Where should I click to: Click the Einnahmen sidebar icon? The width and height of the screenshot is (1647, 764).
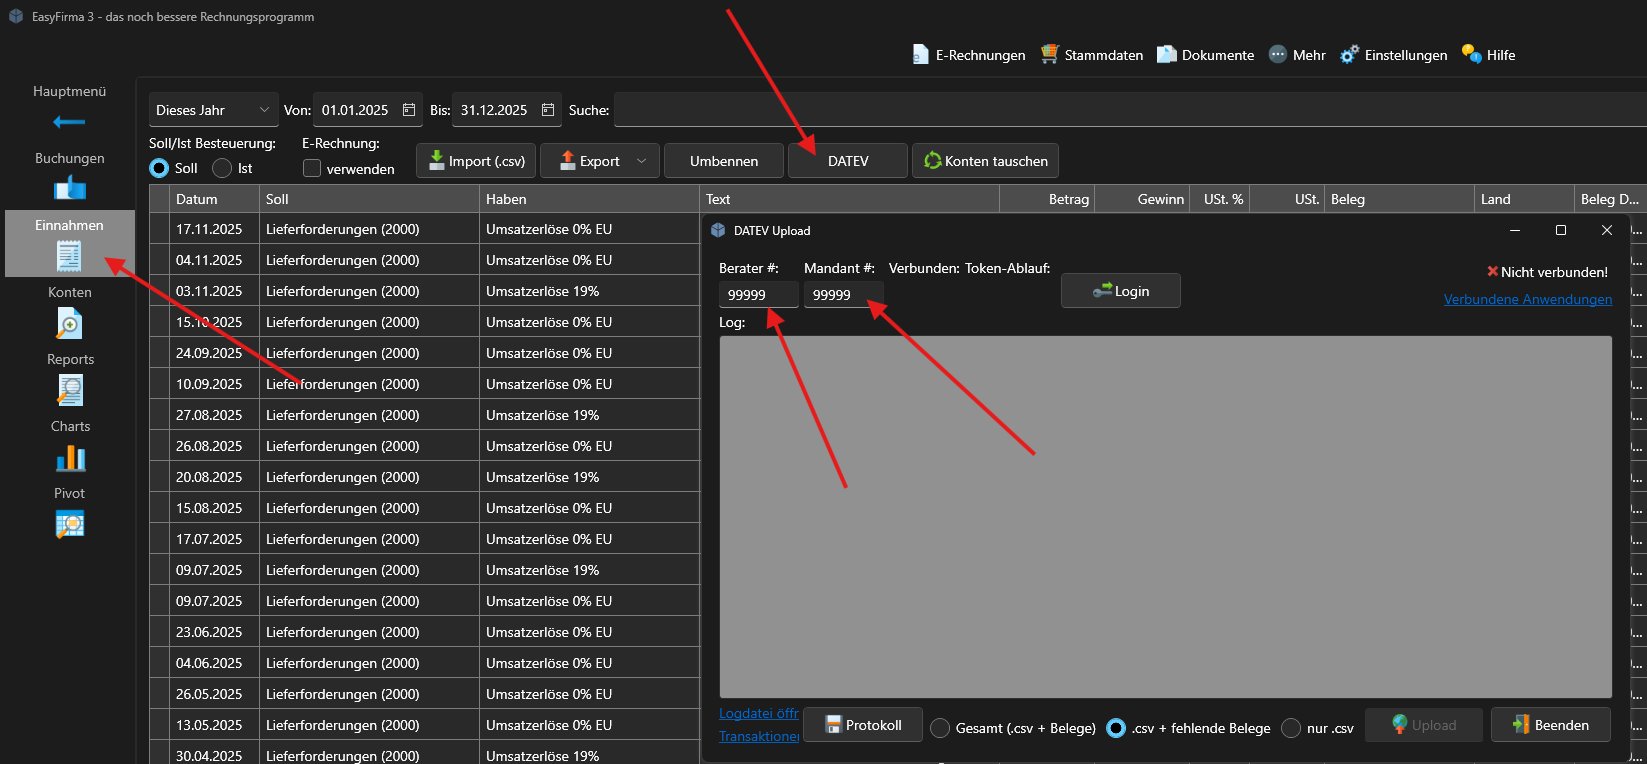pos(69,256)
